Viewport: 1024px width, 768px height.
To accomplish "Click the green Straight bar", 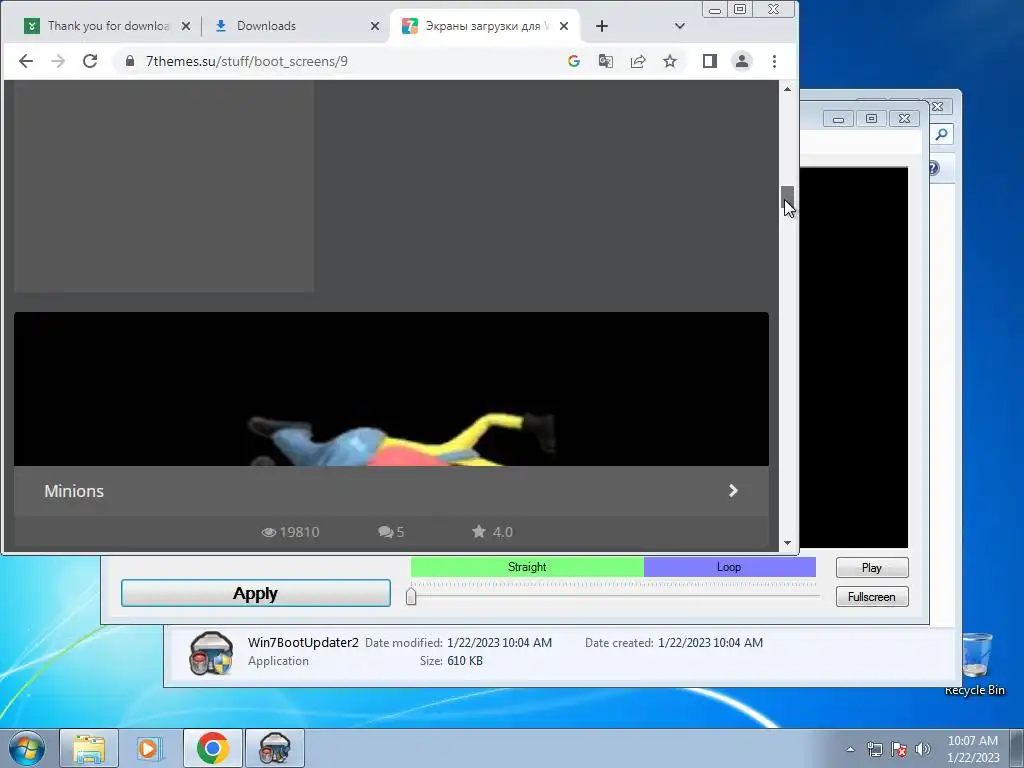I will pos(527,567).
